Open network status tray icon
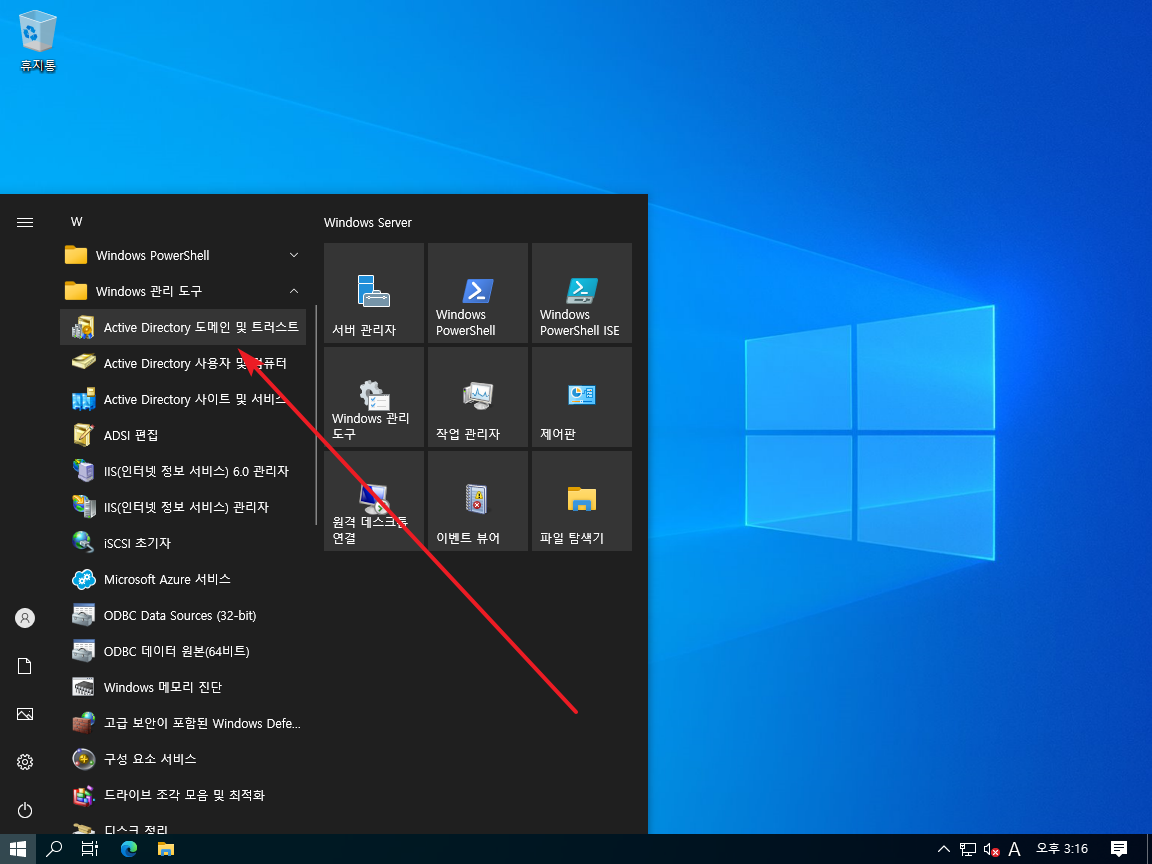Screen dimensions: 1152x864 968,849
